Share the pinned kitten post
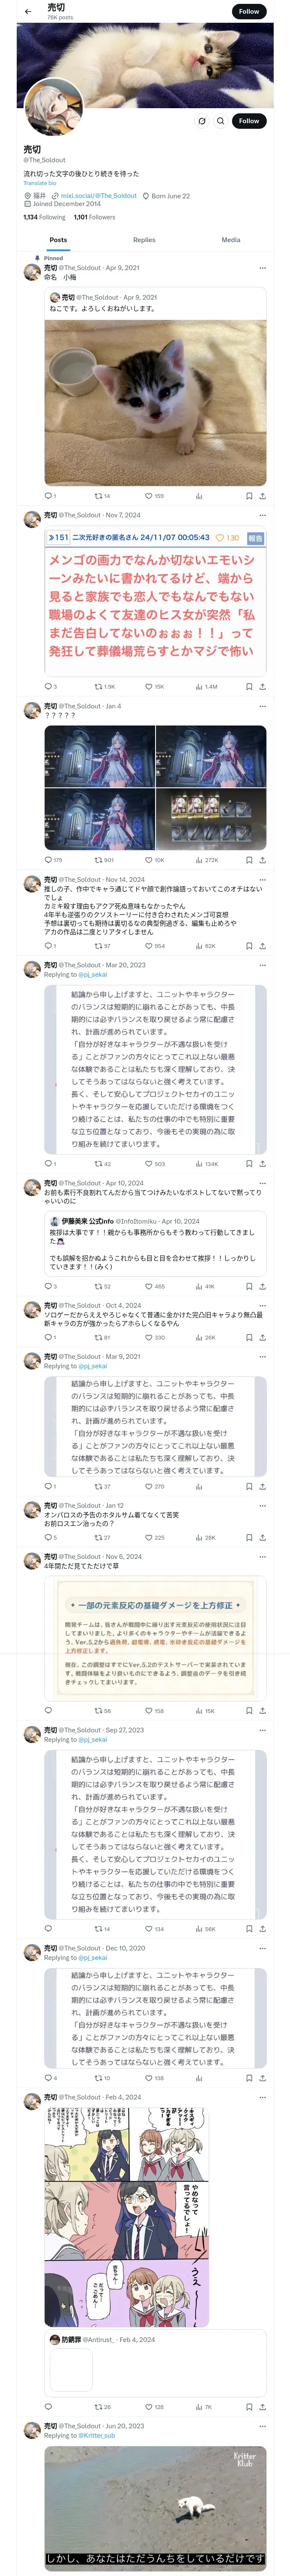 tap(262, 496)
